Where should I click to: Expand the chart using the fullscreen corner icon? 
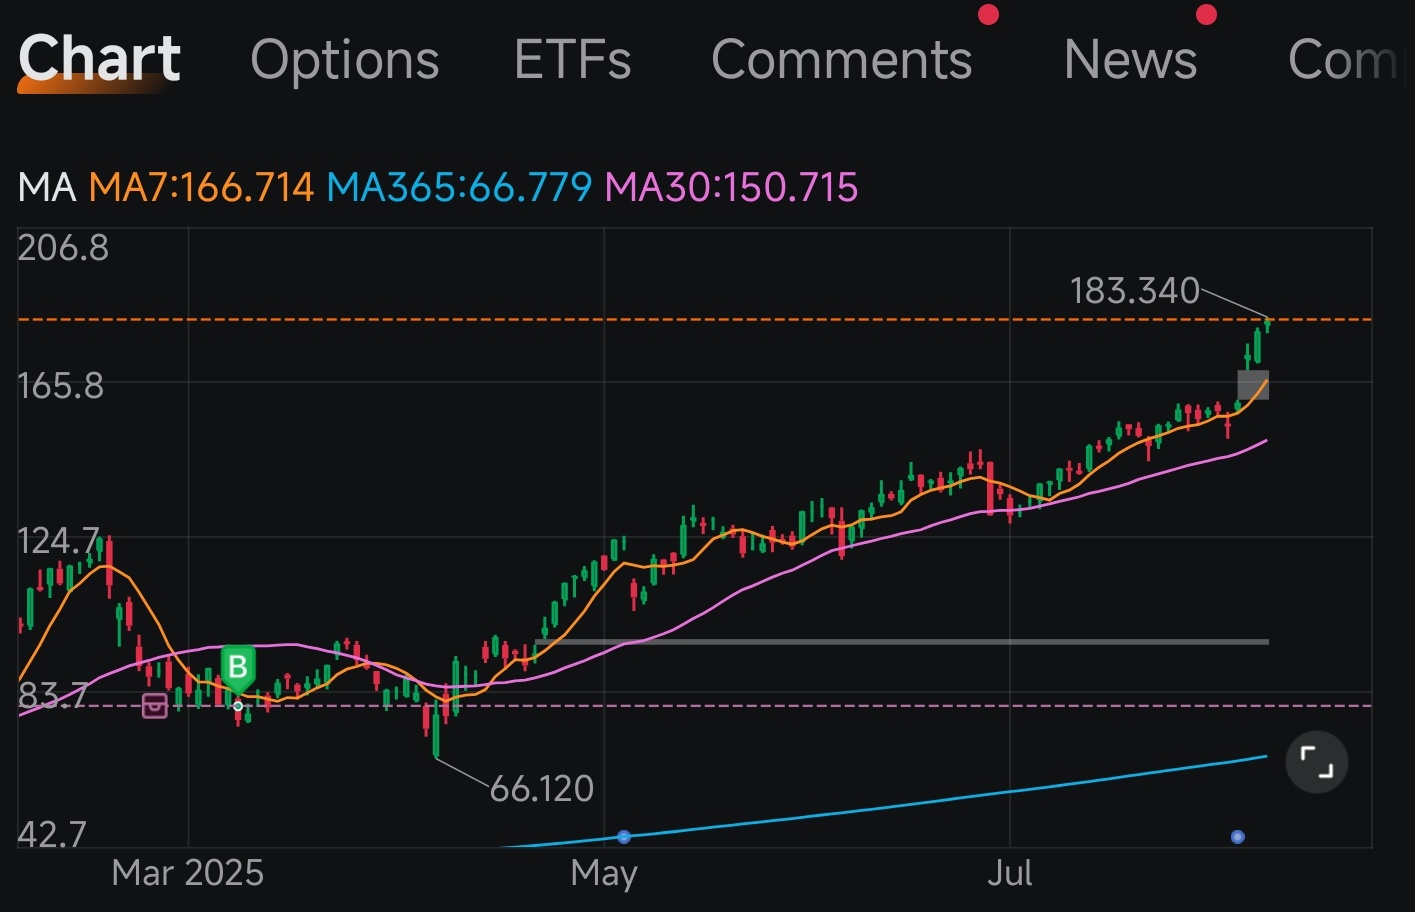pos(1315,761)
